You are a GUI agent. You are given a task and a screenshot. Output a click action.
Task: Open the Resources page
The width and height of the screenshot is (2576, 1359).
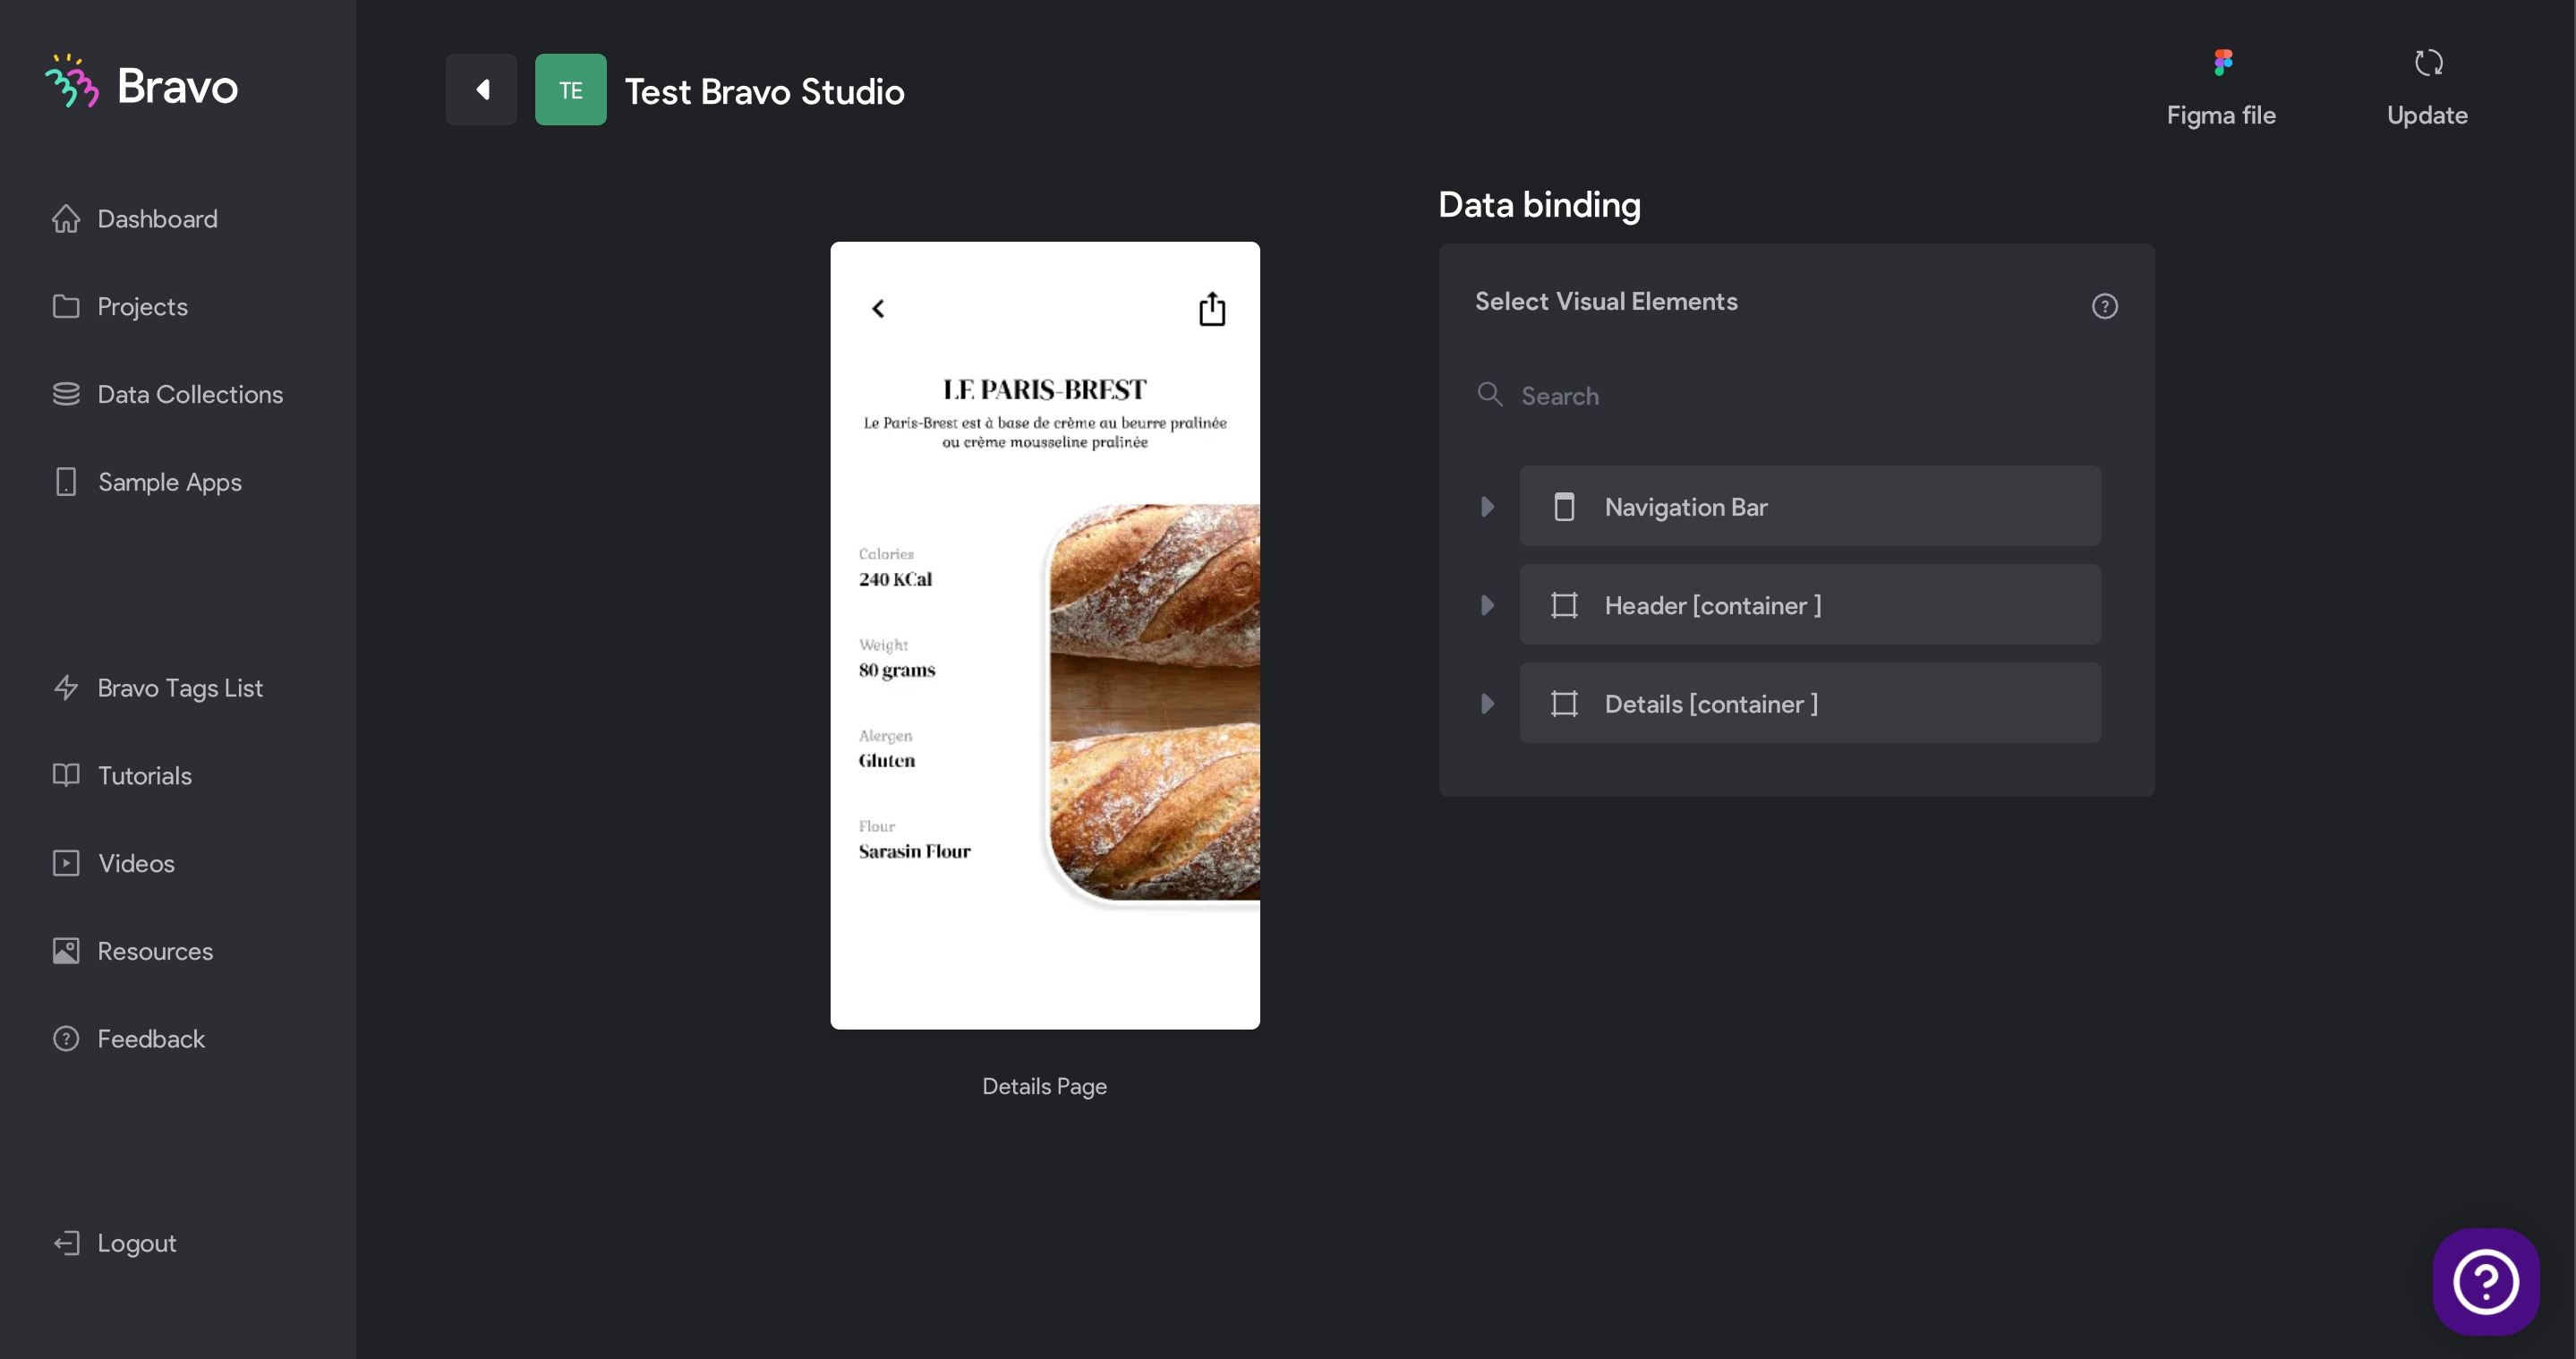[133, 951]
